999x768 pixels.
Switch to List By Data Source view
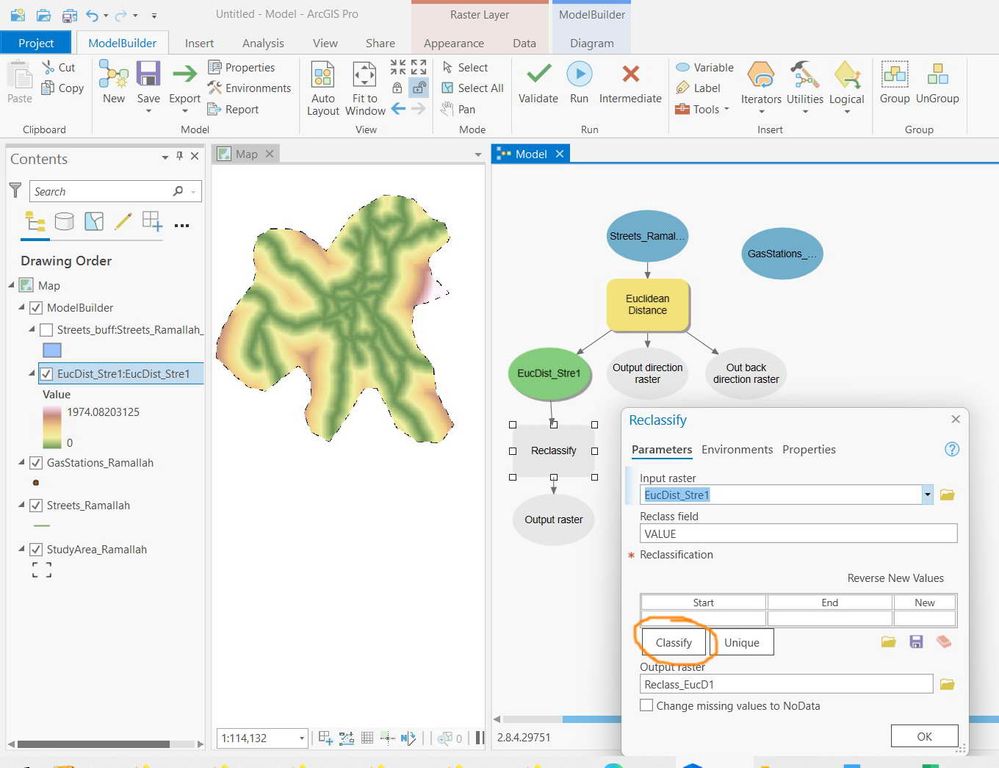pyautogui.click(x=64, y=222)
